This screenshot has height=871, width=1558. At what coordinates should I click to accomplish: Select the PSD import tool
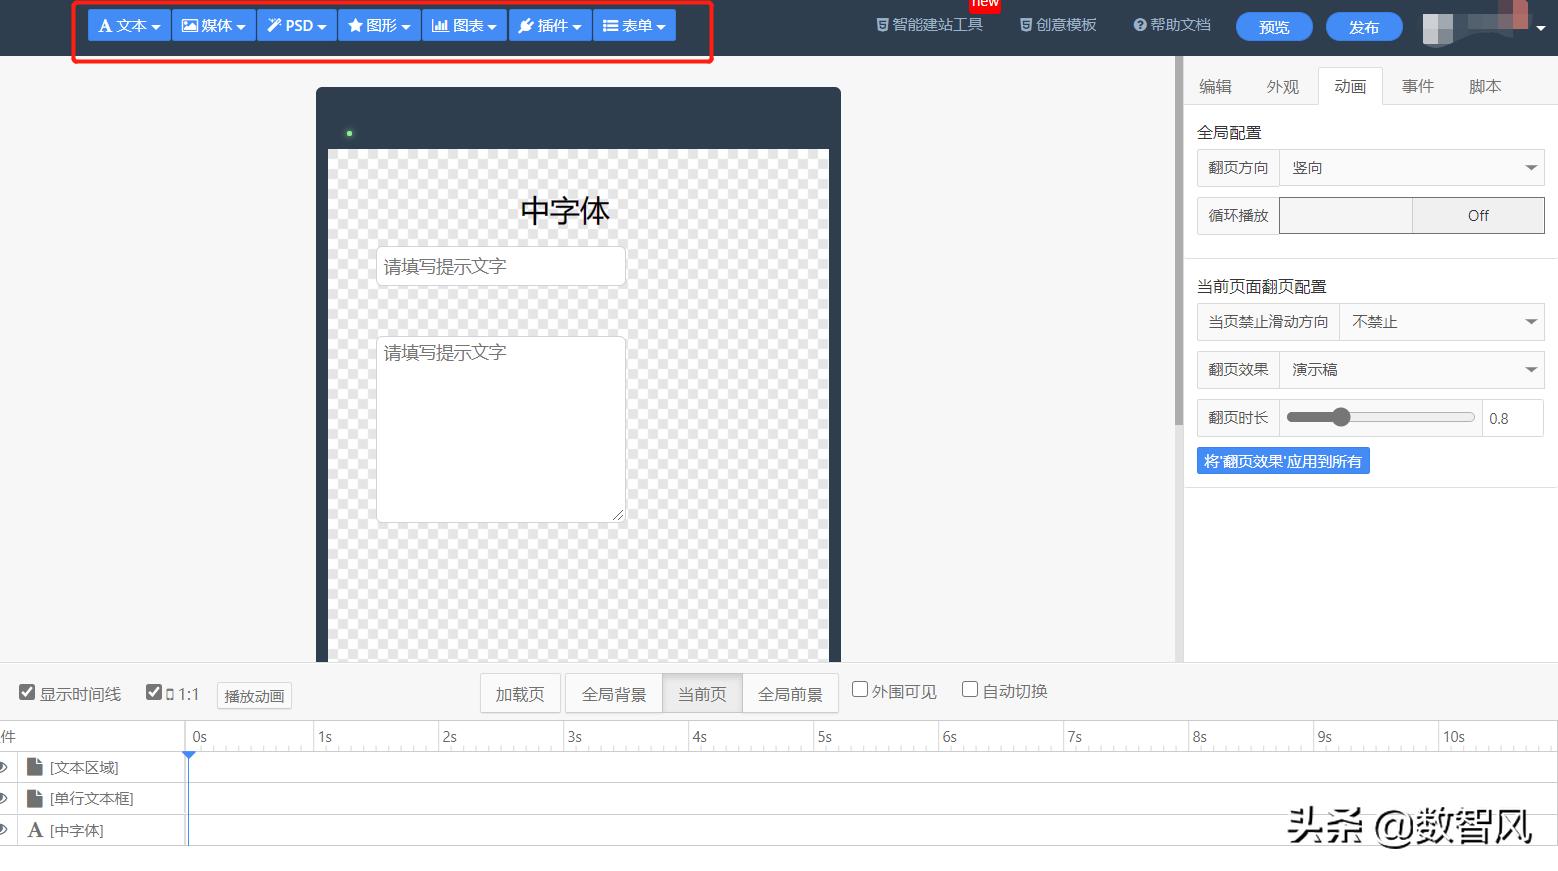point(296,25)
